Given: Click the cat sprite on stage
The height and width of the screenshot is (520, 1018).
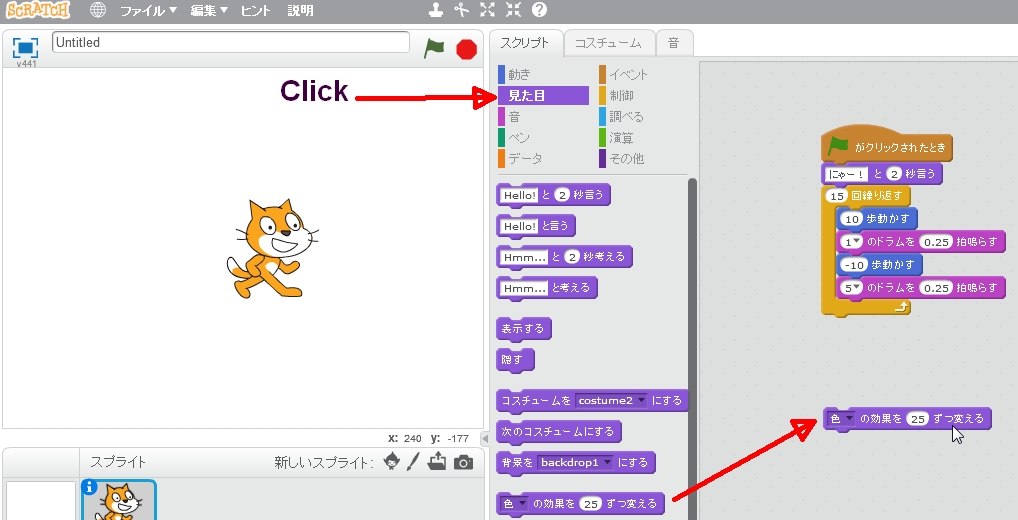Looking at the screenshot, I should tap(271, 249).
